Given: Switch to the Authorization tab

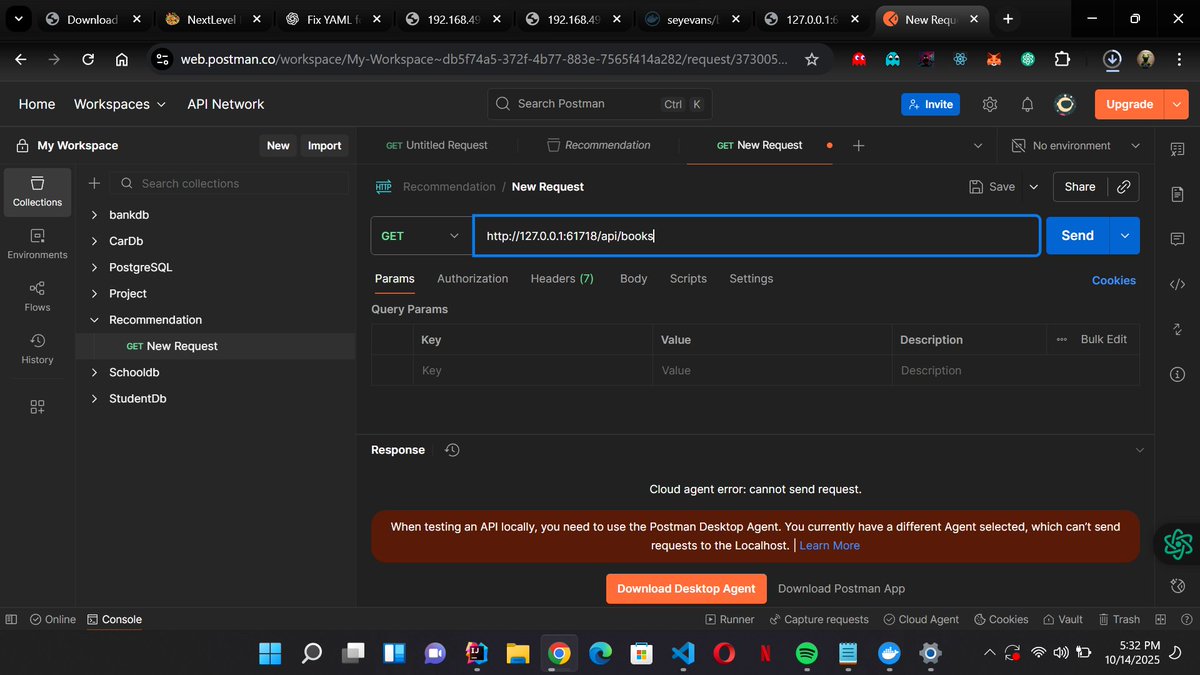Looking at the screenshot, I should point(473,279).
